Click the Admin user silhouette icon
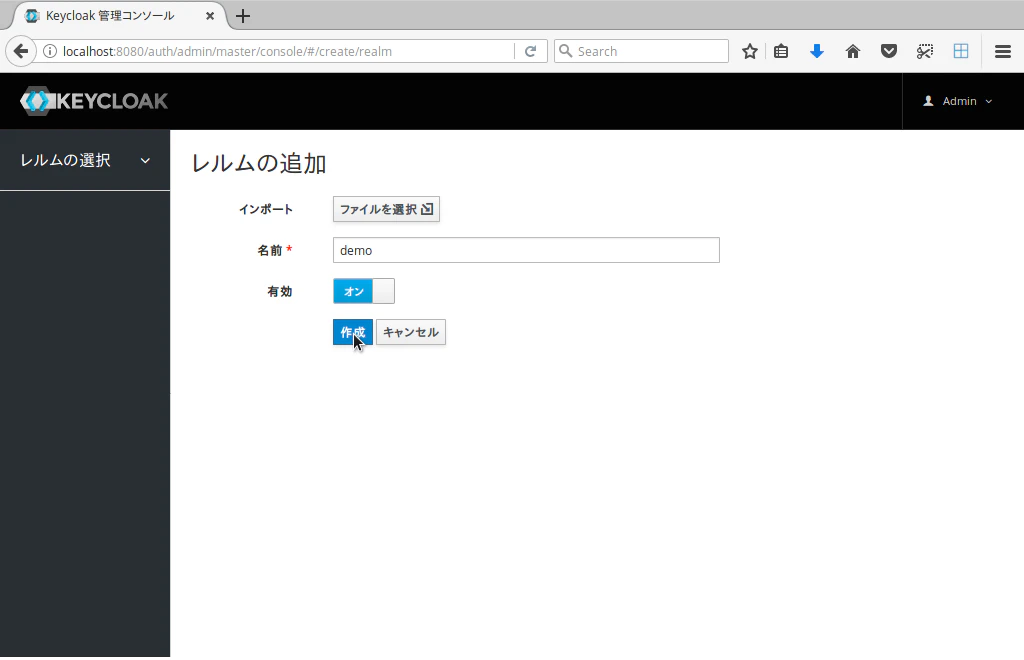 (928, 101)
